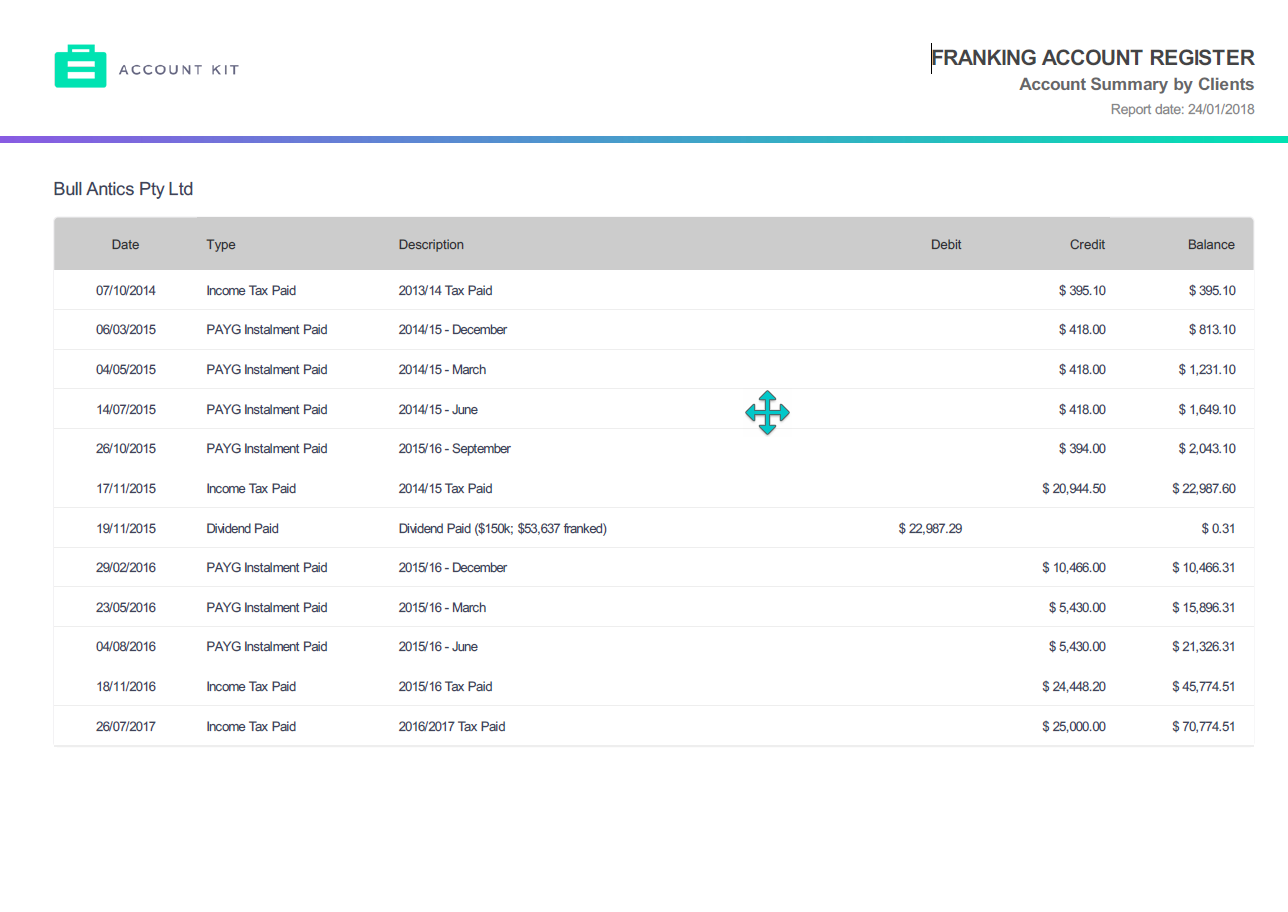1288x912 pixels.
Task: Click the downward arrow of the move handle
Action: tap(767, 427)
